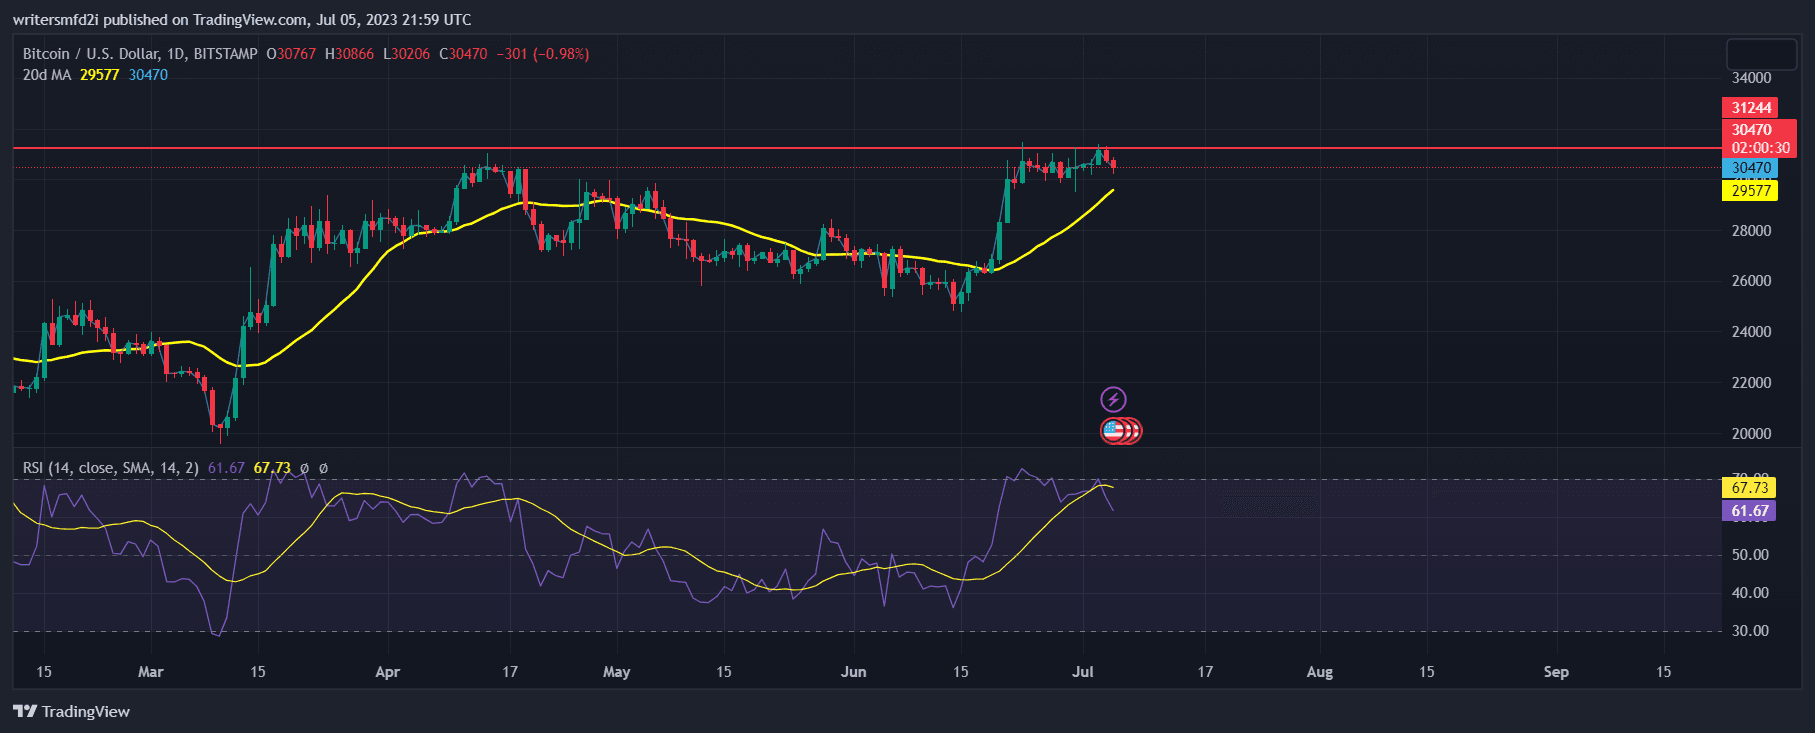Click the Aug label on time axis
The width and height of the screenshot is (1815, 733).
[x=1319, y=672]
